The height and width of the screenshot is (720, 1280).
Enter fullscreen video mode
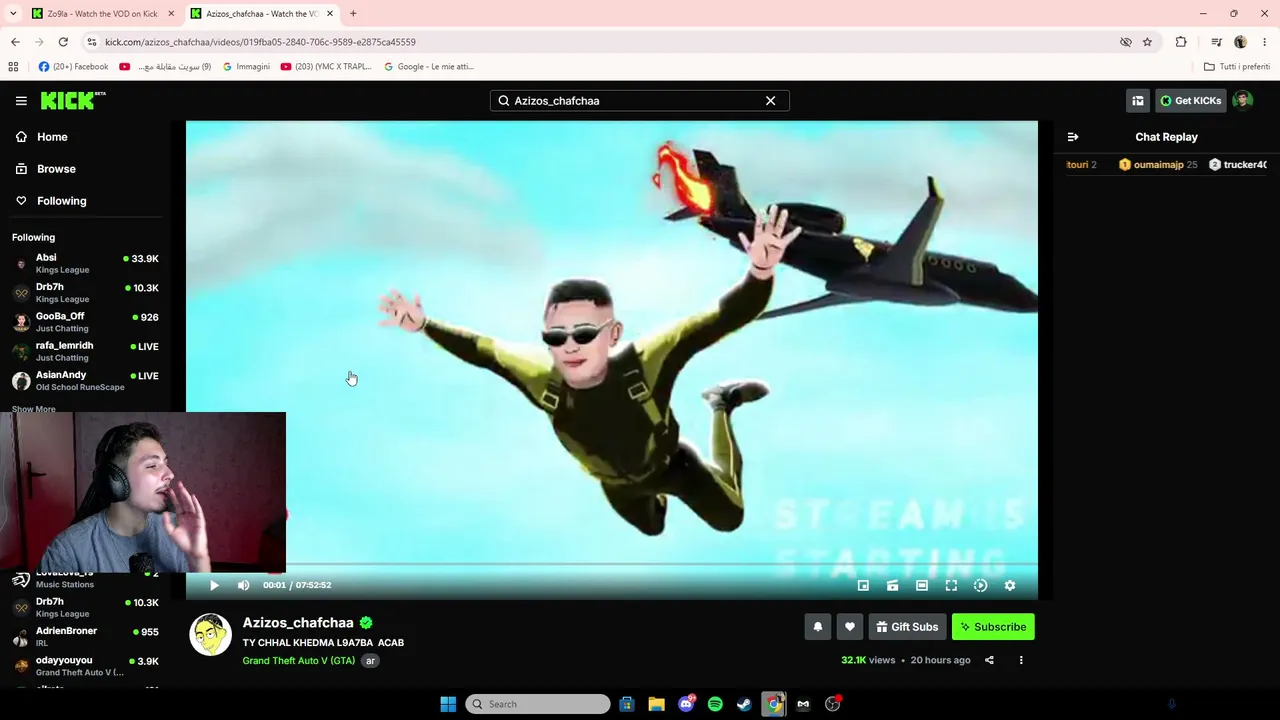click(x=951, y=585)
